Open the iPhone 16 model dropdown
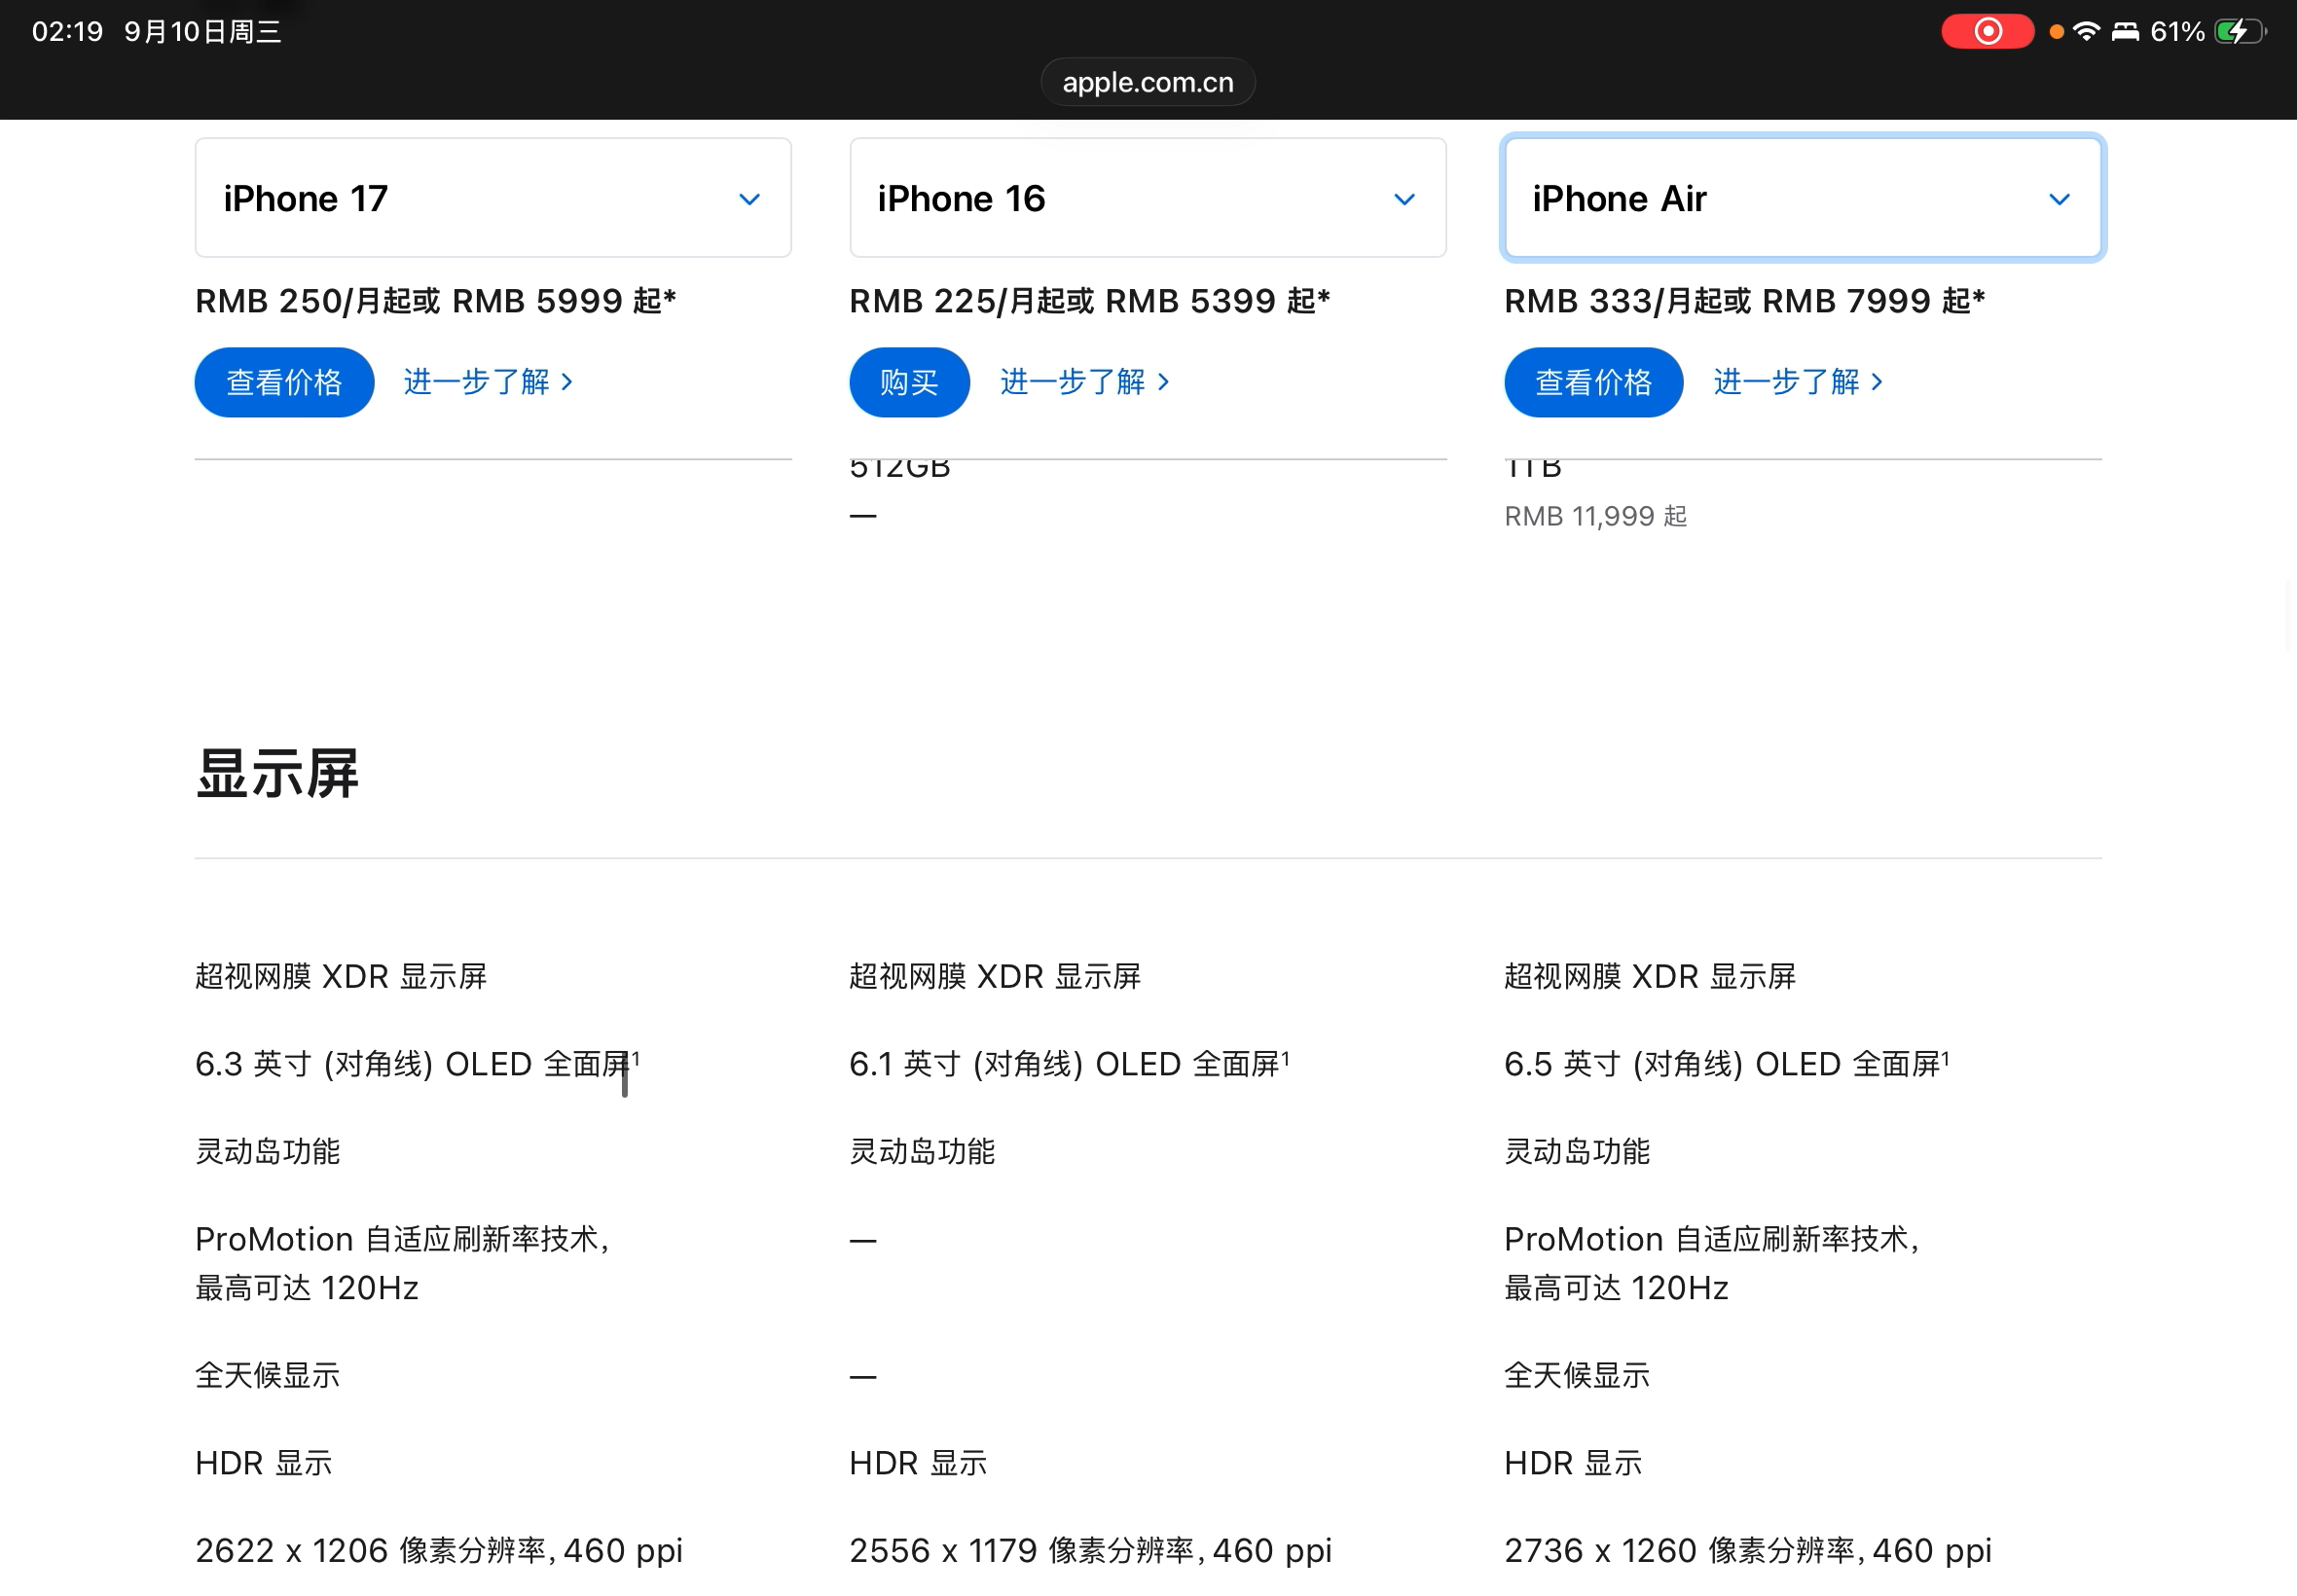The height and width of the screenshot is (1596, 2297). point(1148,198)
